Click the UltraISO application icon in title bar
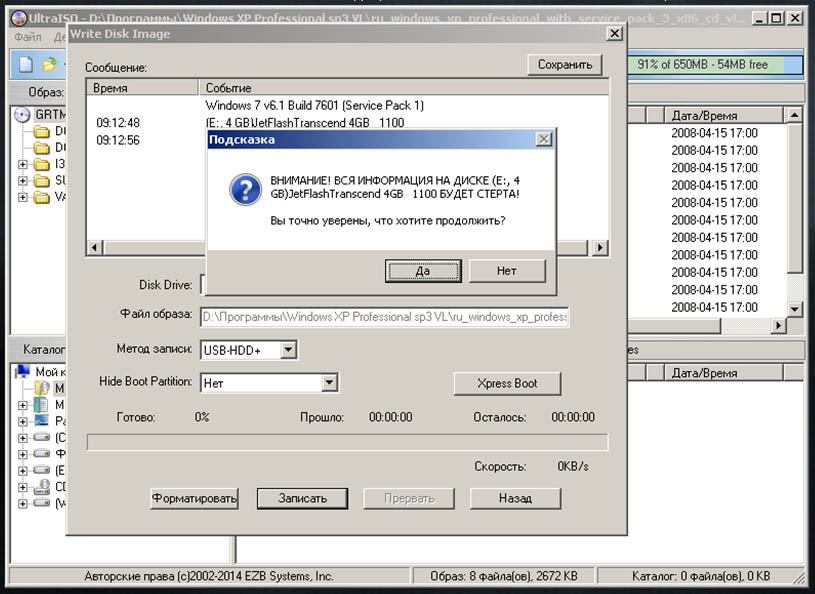 coord(19,19)
